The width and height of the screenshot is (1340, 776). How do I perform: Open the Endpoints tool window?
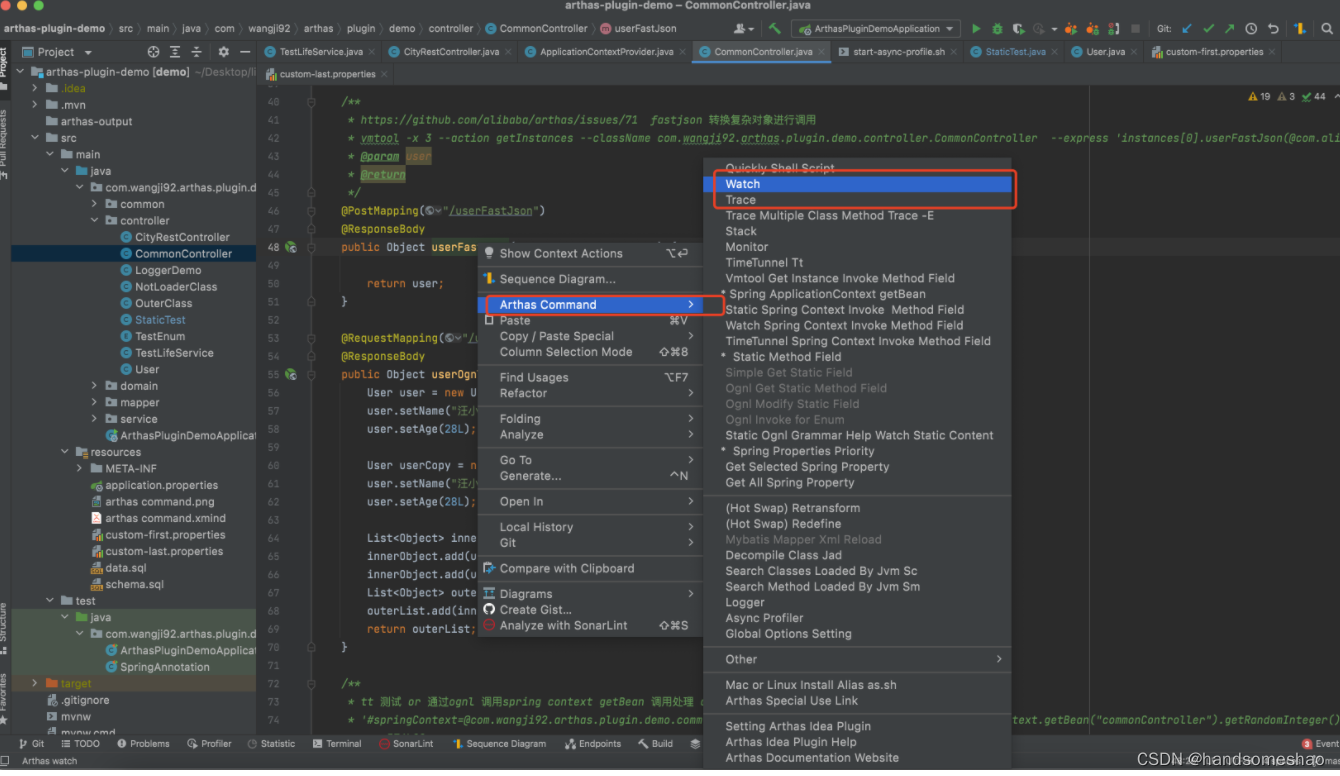tap(592, 744)
